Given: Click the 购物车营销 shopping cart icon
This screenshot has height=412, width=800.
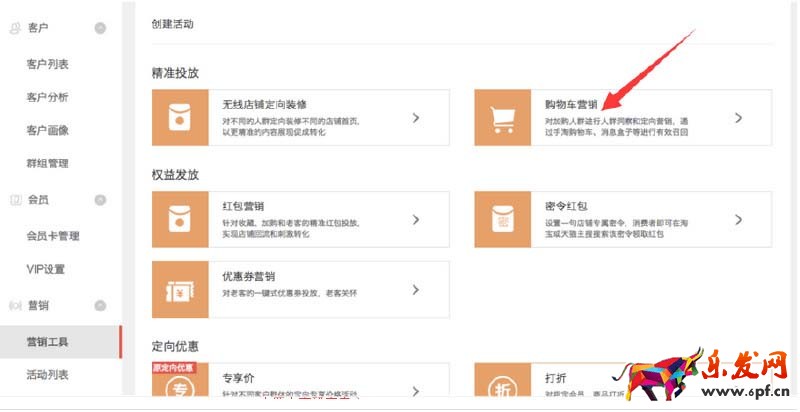Looking at the screenshot, I should [503, 118].
